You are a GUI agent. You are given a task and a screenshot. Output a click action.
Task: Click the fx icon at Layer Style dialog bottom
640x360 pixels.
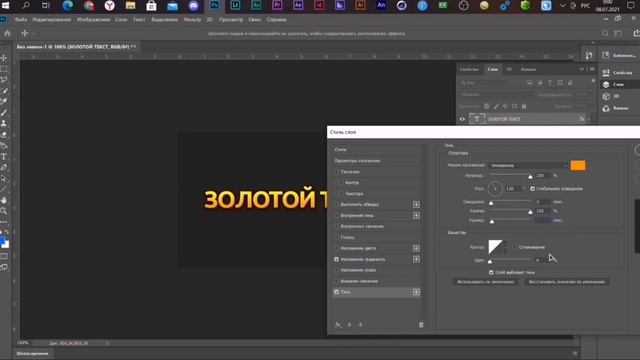[338, 324]
